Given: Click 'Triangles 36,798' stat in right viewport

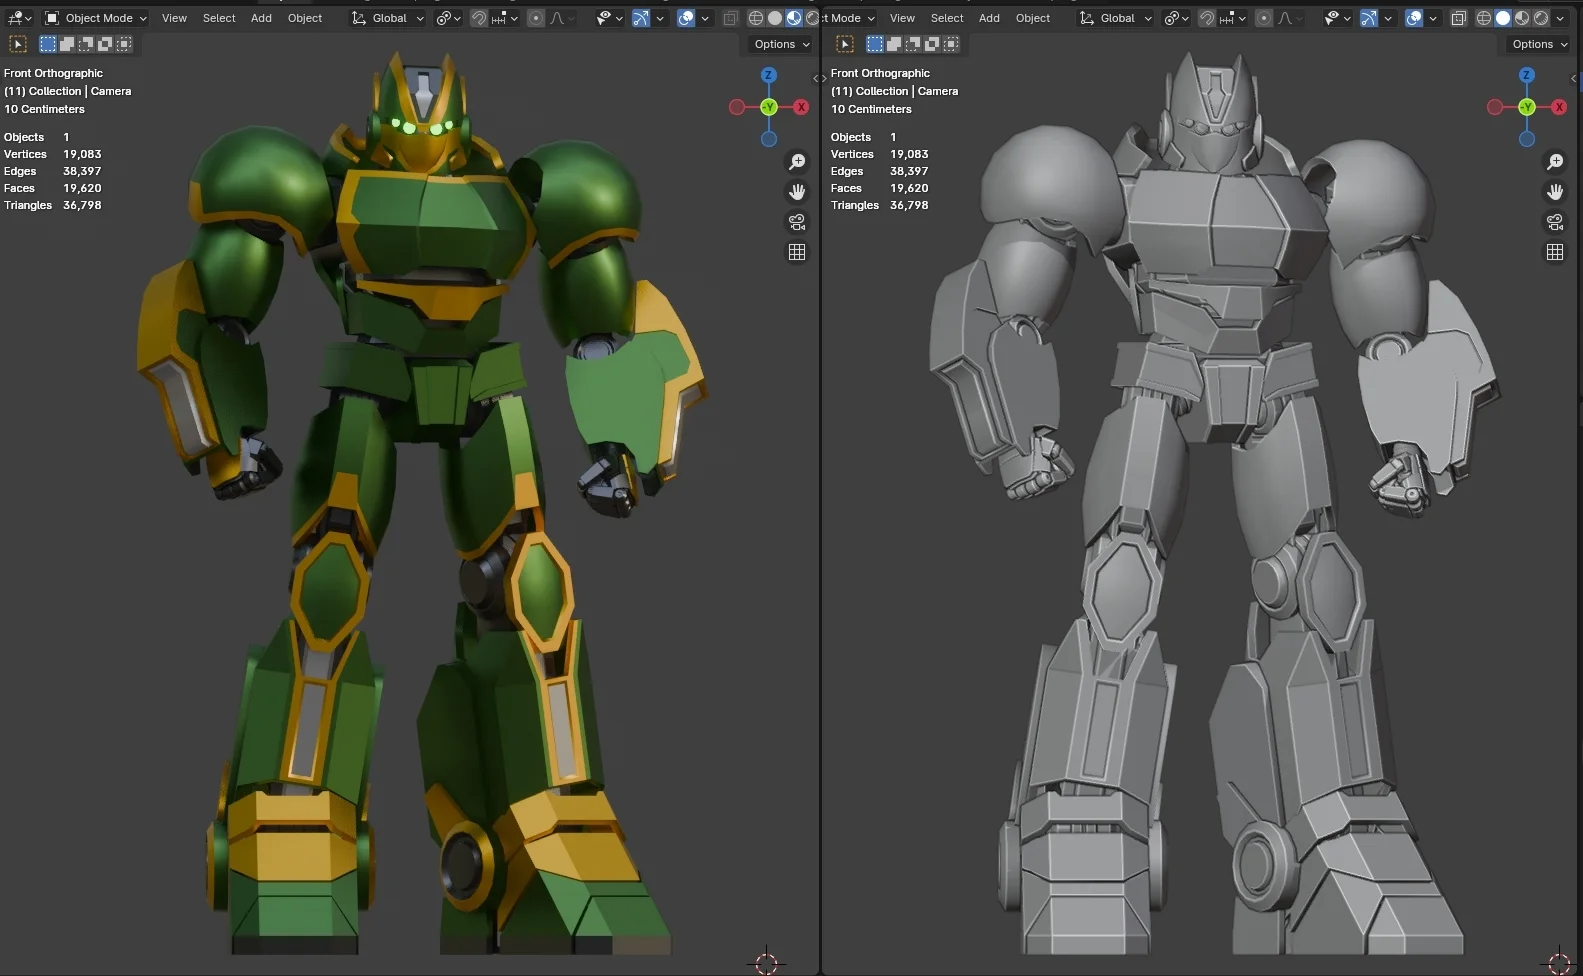Looking at the screenshot, I should tap(880, 205).
